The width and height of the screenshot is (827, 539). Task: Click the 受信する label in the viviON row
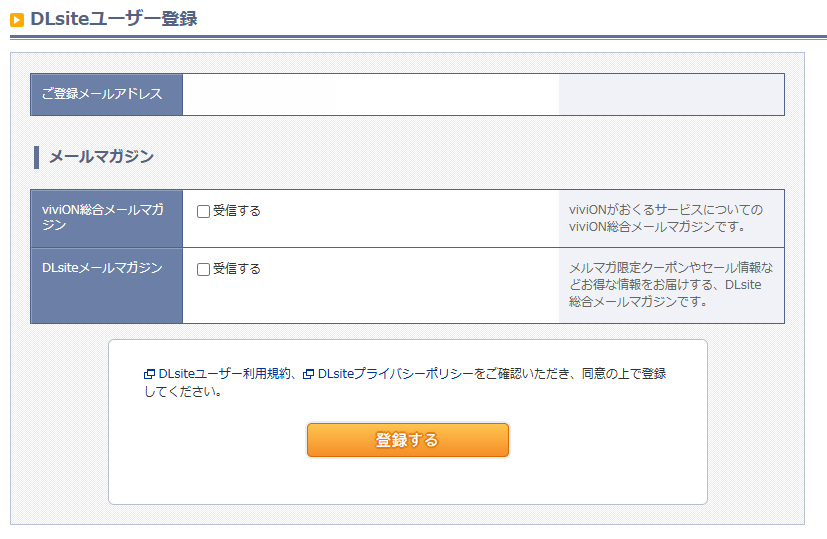[237, 211]
